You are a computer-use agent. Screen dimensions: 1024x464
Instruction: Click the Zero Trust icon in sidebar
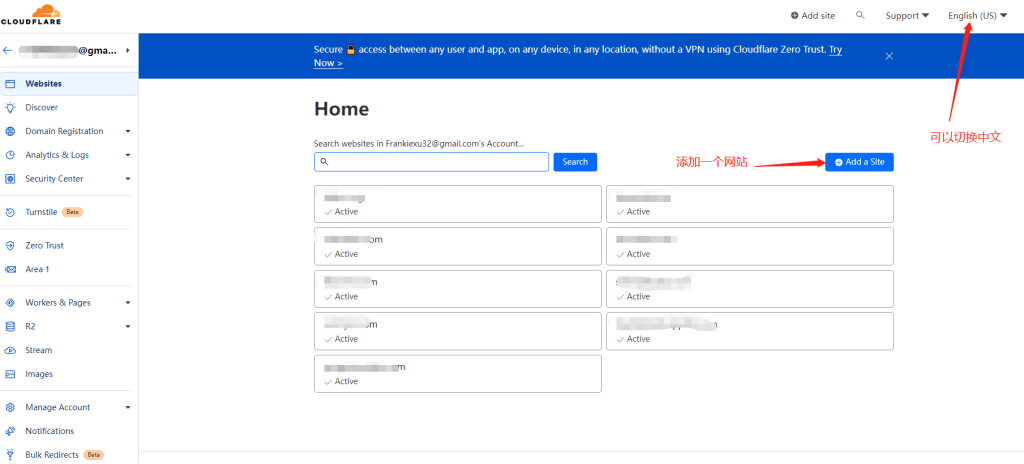[x=10, y=245]
